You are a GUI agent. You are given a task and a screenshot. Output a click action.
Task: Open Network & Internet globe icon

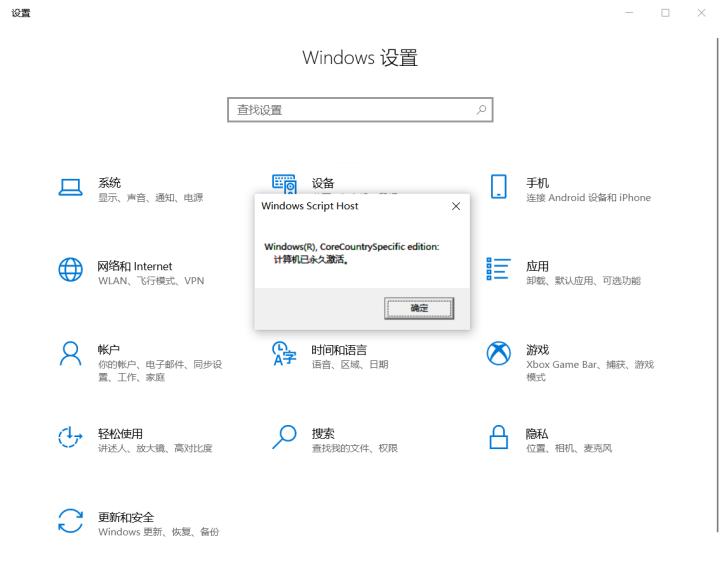(71, 269)
